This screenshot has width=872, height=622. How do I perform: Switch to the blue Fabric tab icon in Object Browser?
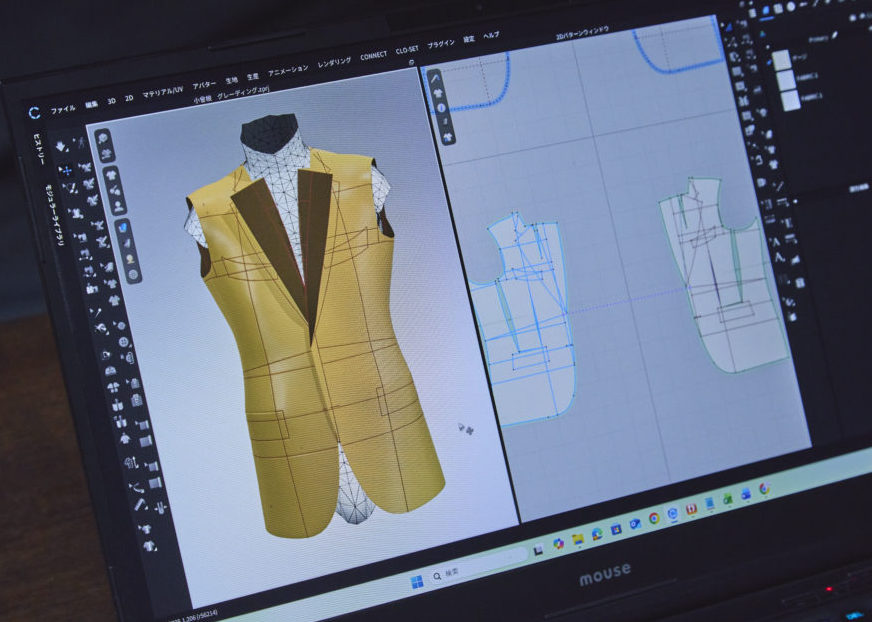(x=767, y=12)
